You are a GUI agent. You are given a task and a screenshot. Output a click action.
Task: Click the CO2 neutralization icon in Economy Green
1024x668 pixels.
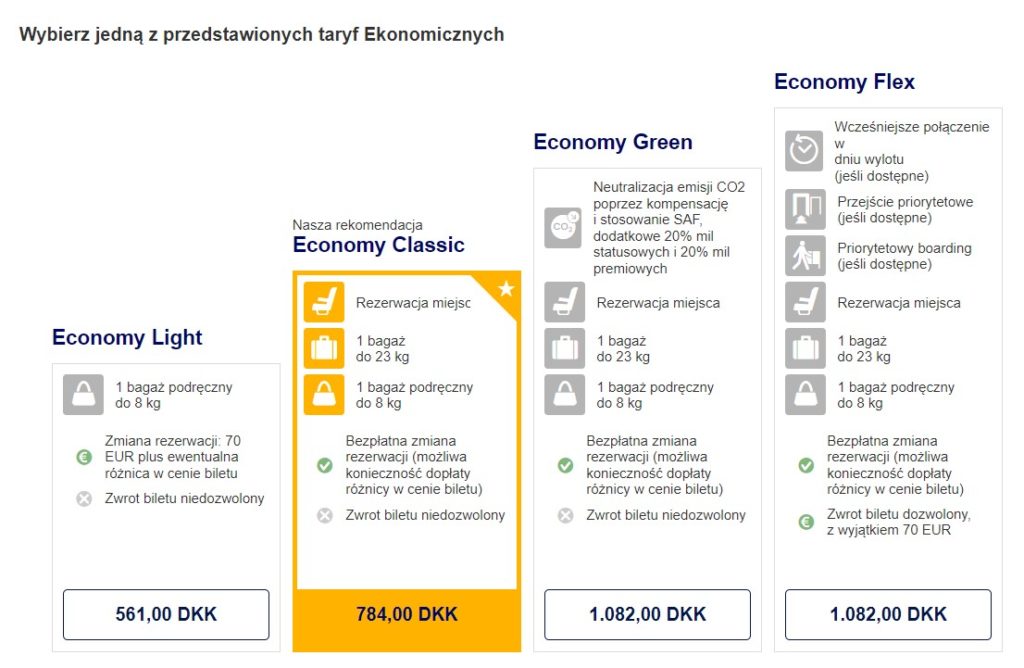tap(563, 228)
